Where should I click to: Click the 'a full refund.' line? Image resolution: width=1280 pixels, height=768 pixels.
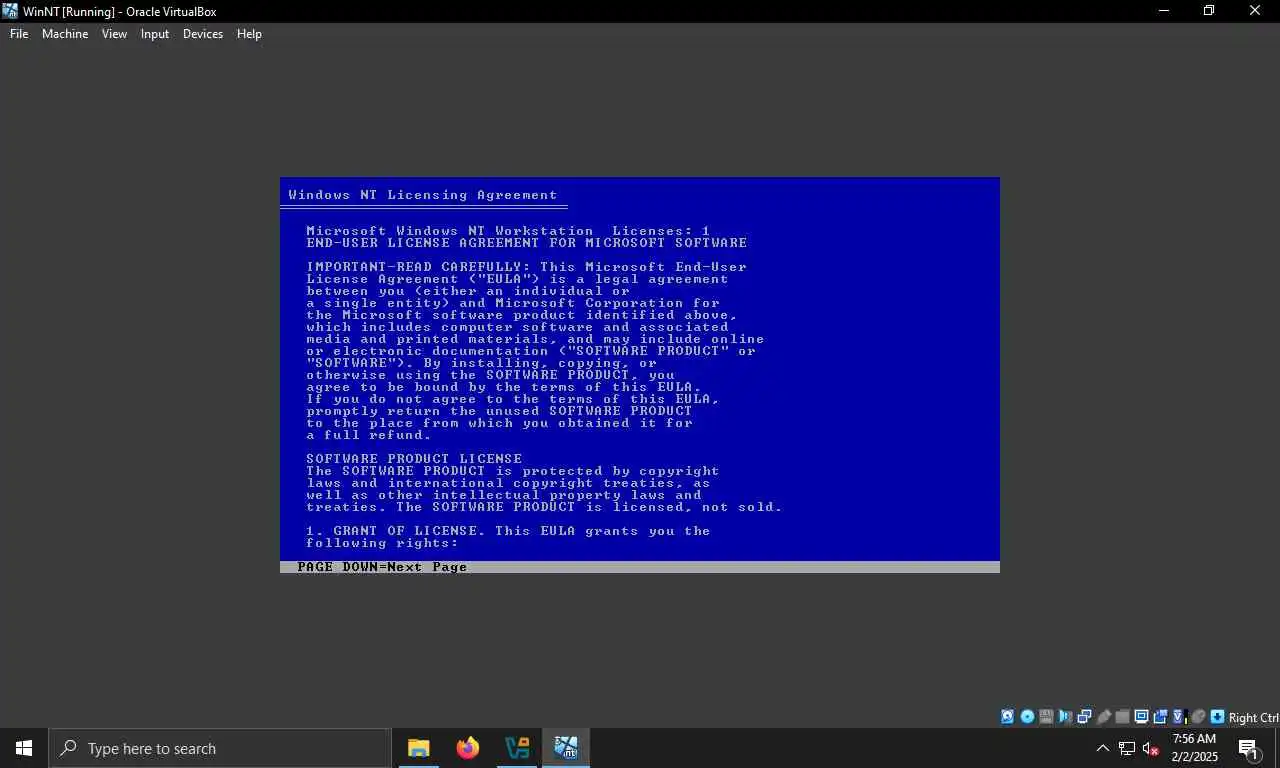[x=369, y=435]
